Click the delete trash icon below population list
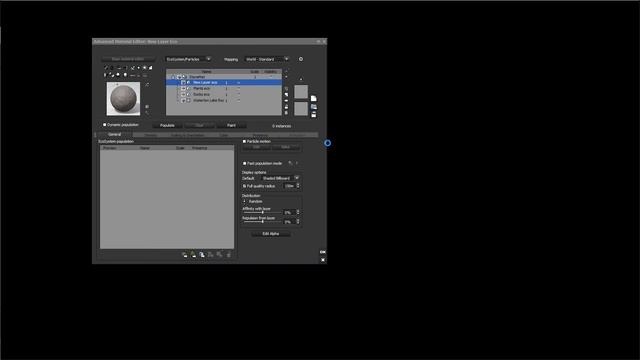This screenshot has height=360, width=640. coord(229,255)
